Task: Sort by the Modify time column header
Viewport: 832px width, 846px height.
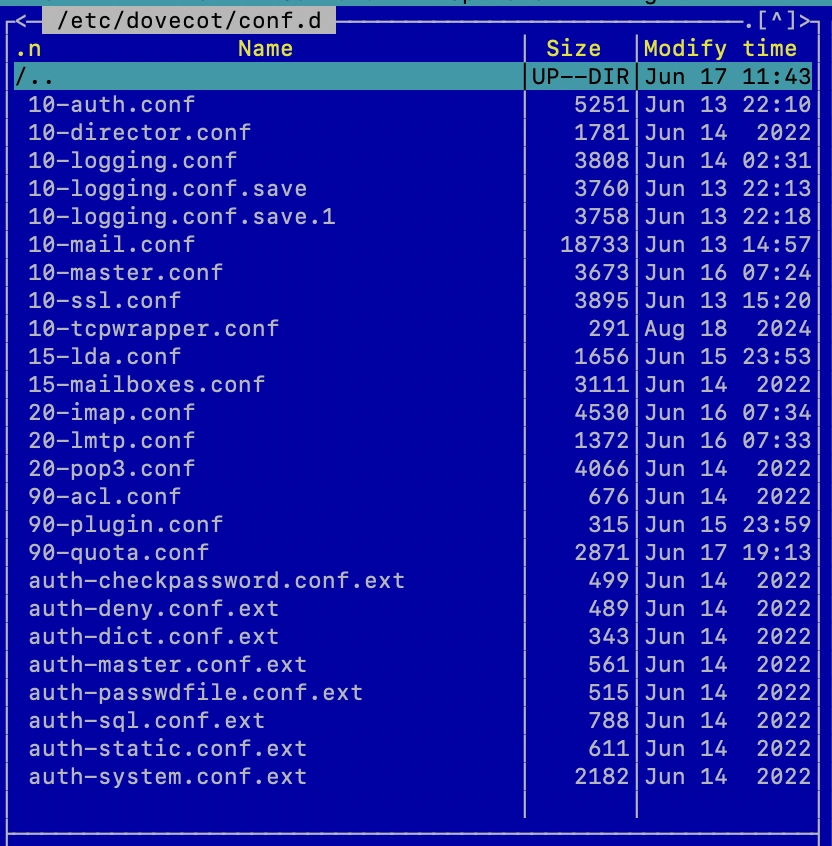Action: (x=720, y=48)
